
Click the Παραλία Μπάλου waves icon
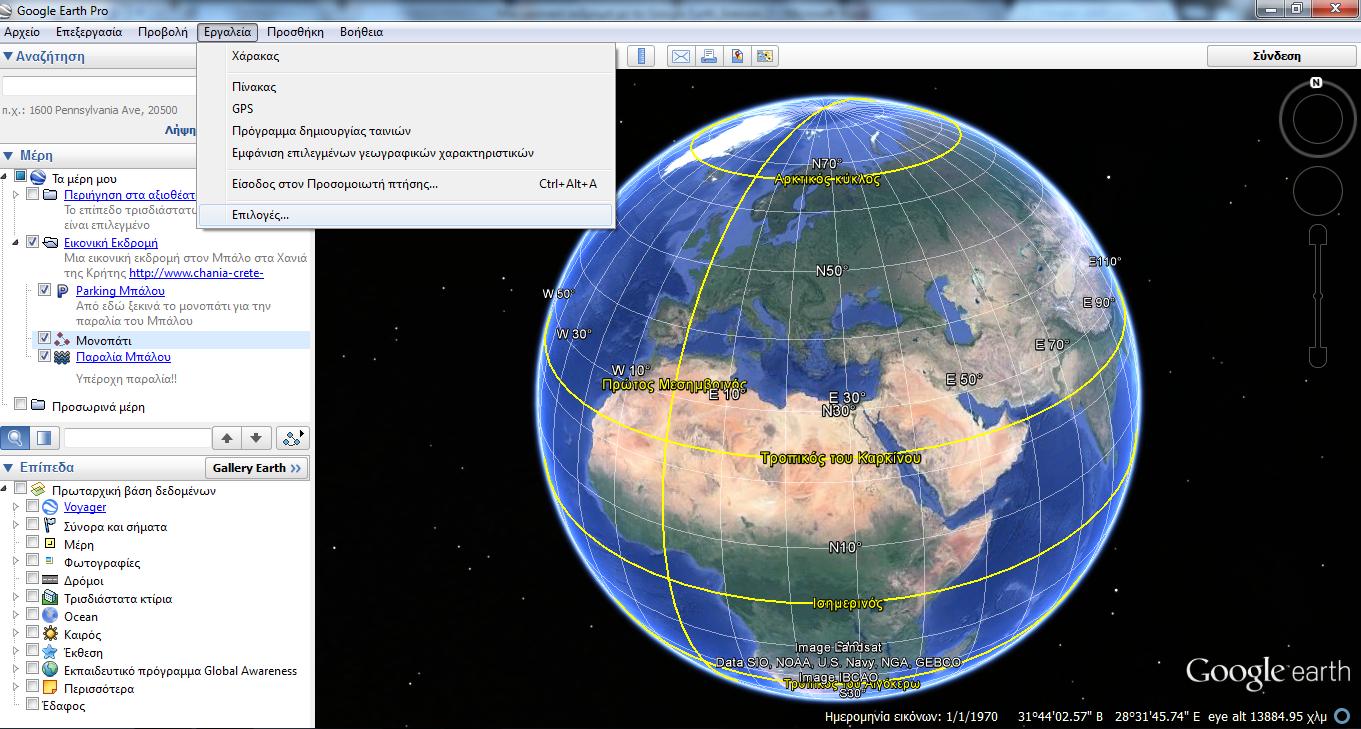coord(63,357)
